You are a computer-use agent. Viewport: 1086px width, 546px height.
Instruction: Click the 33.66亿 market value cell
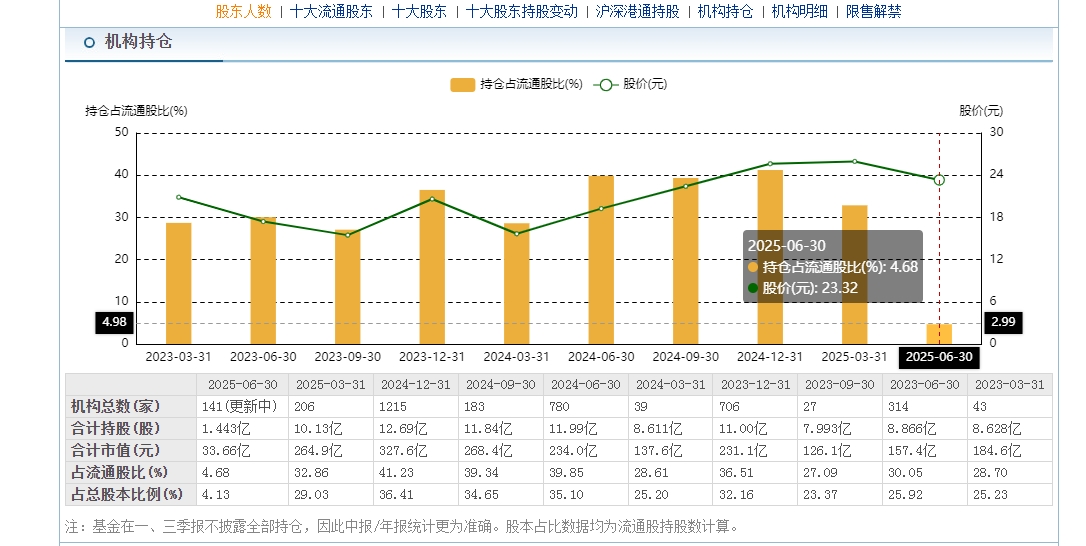tap(242, 450)
